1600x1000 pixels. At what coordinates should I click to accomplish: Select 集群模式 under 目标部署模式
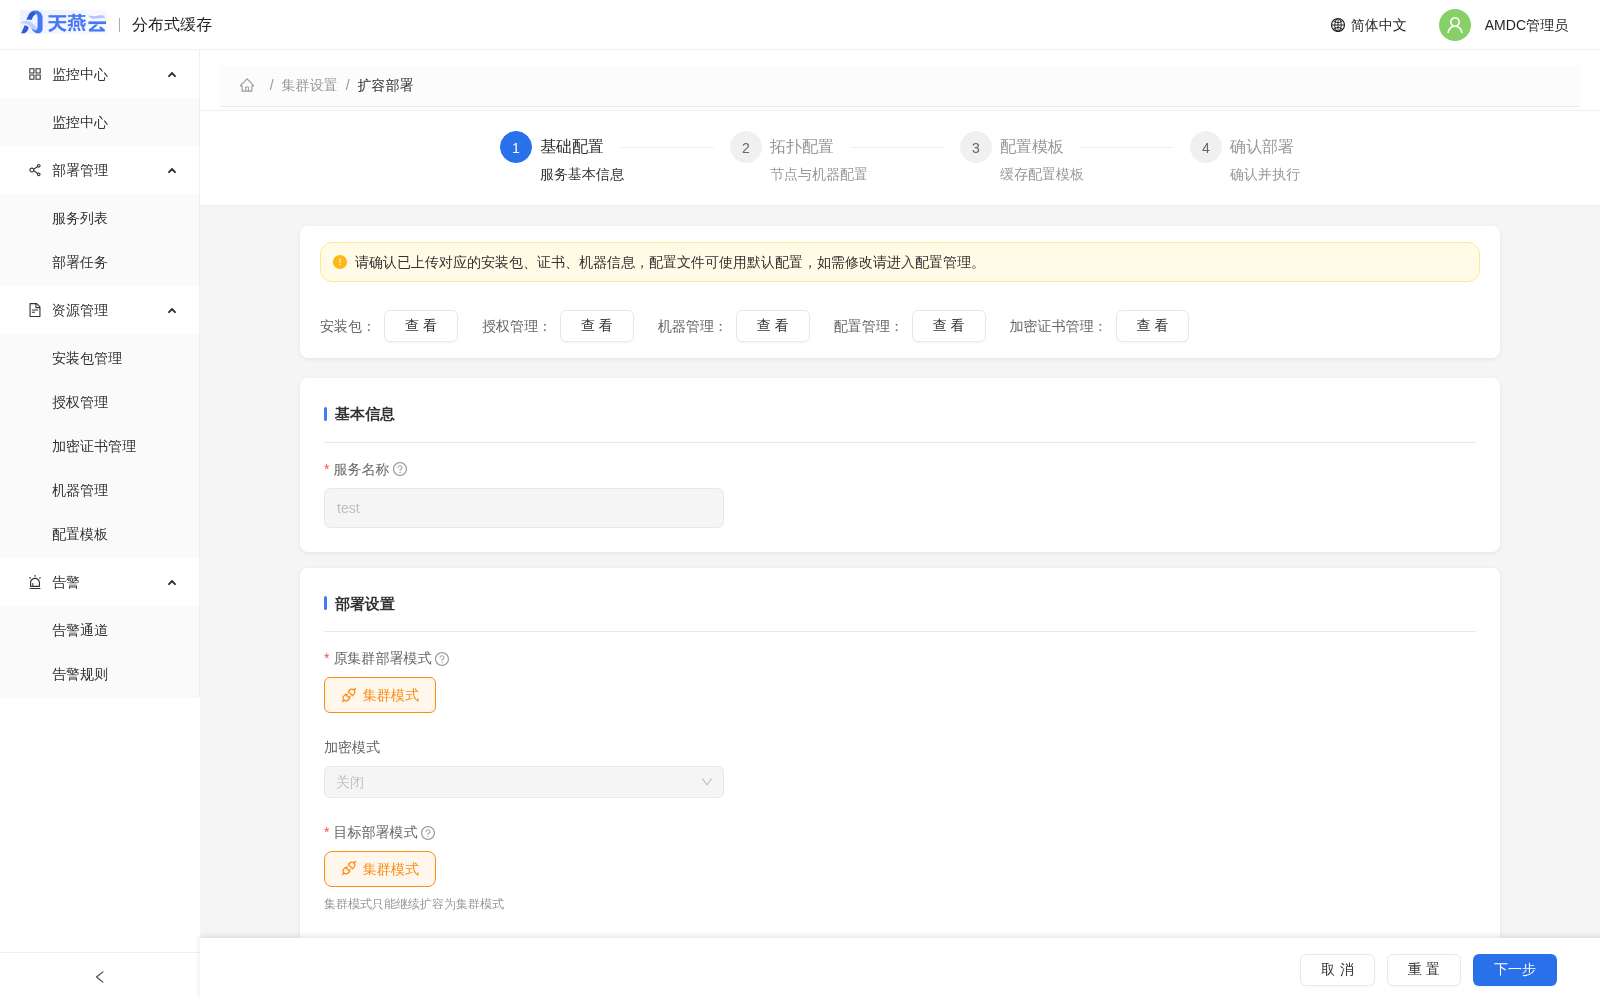click(x=380, y=869)
